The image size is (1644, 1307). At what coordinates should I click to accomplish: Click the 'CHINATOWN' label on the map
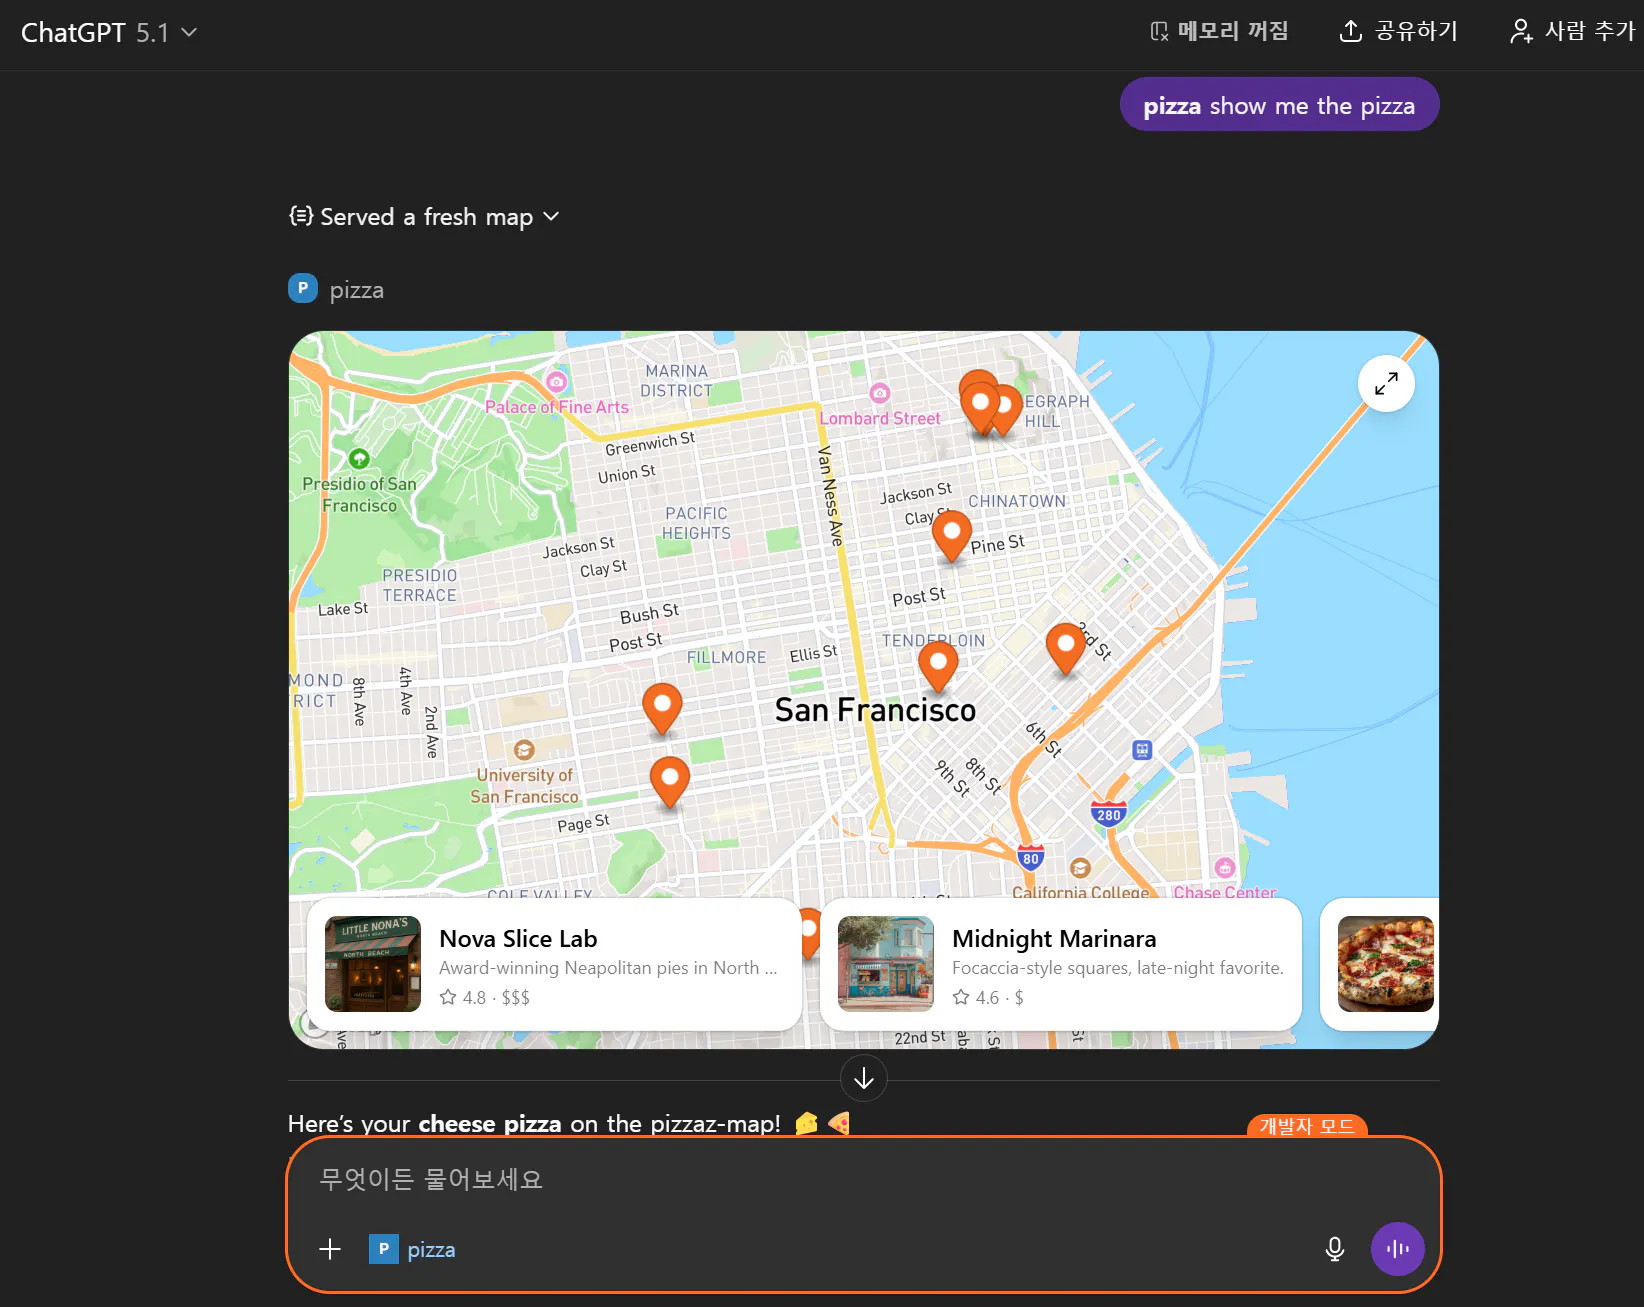tap(1017, 501)
